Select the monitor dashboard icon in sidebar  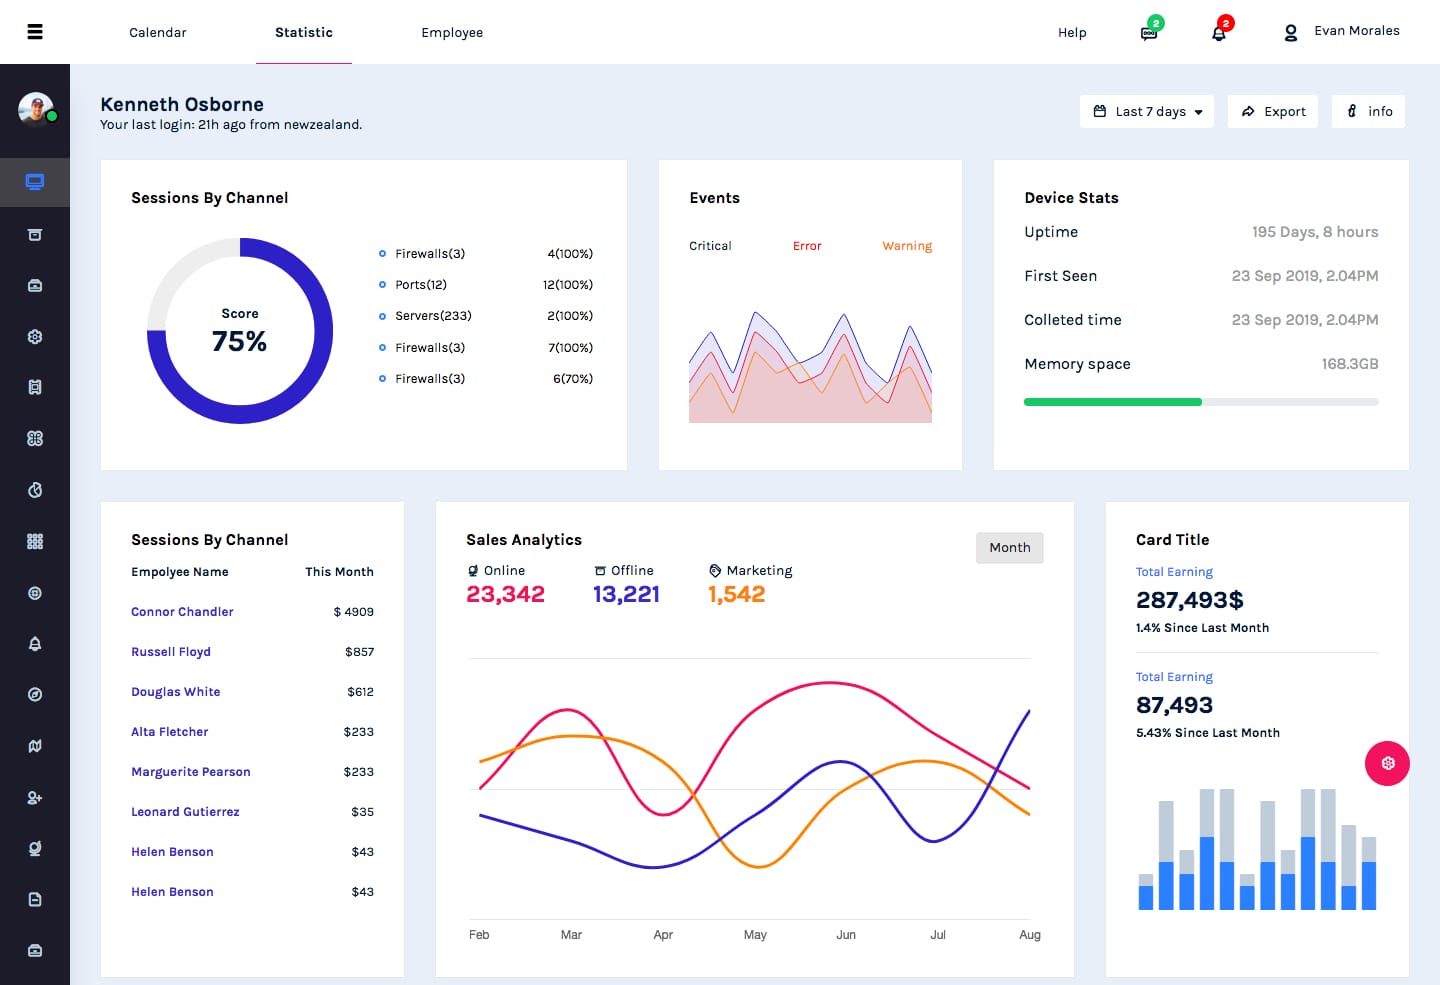pos(35,182)
